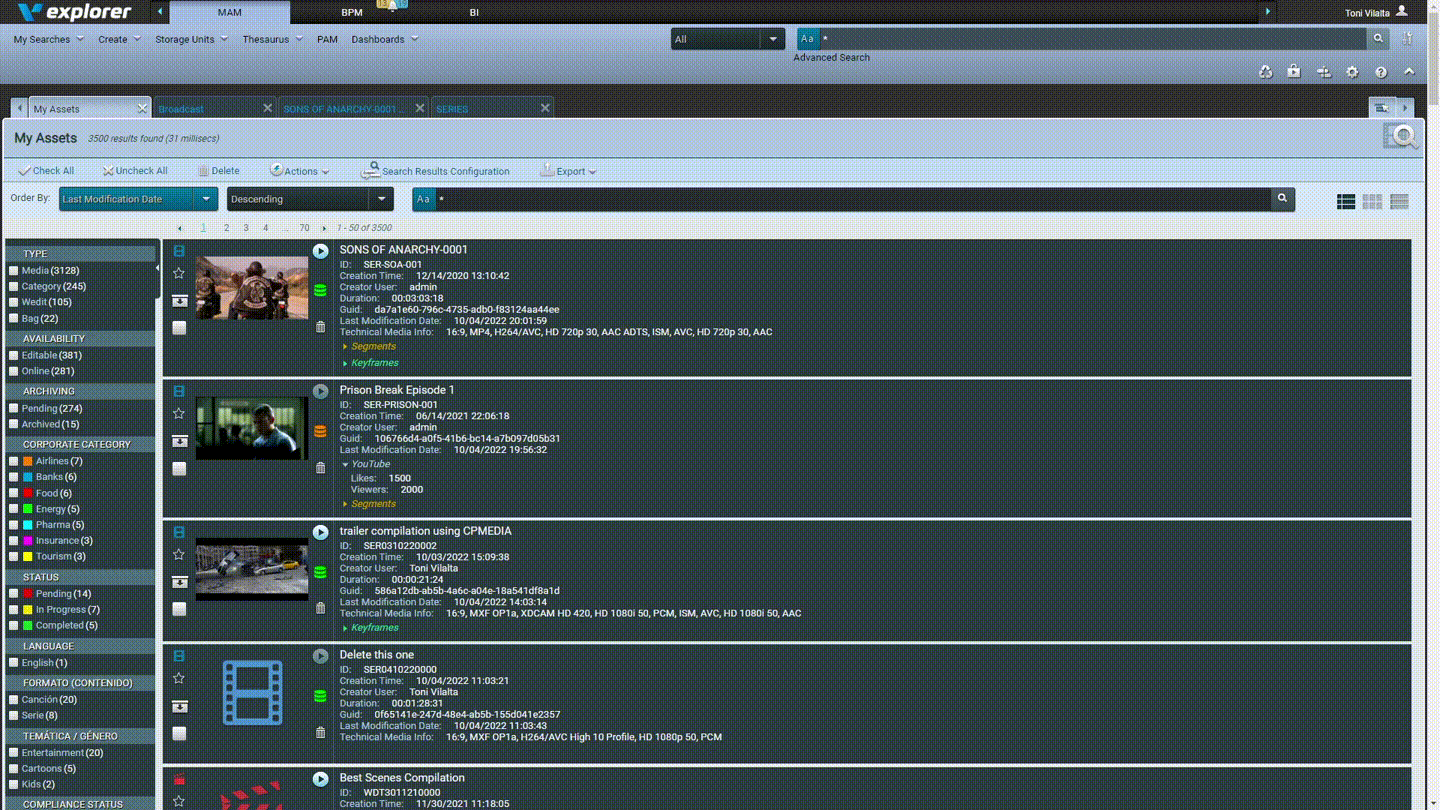Viewport: 1440px width, 810px height.
Task: Play the Prison Break Episode 1 asset
Action: 320,391
